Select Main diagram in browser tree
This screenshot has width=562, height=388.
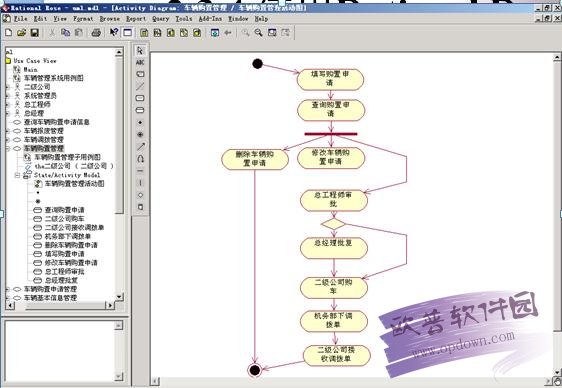(30, 70)
